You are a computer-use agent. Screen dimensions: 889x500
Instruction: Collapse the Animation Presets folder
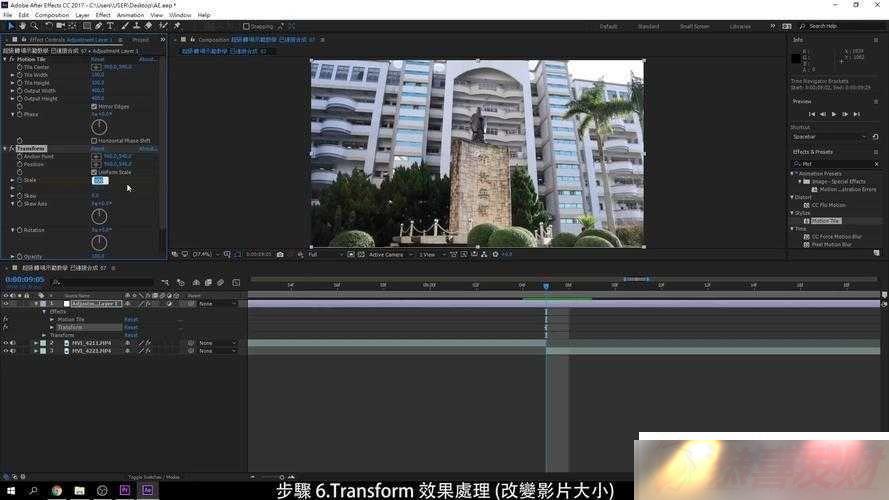pyautogui.click(x=793, y=173)
